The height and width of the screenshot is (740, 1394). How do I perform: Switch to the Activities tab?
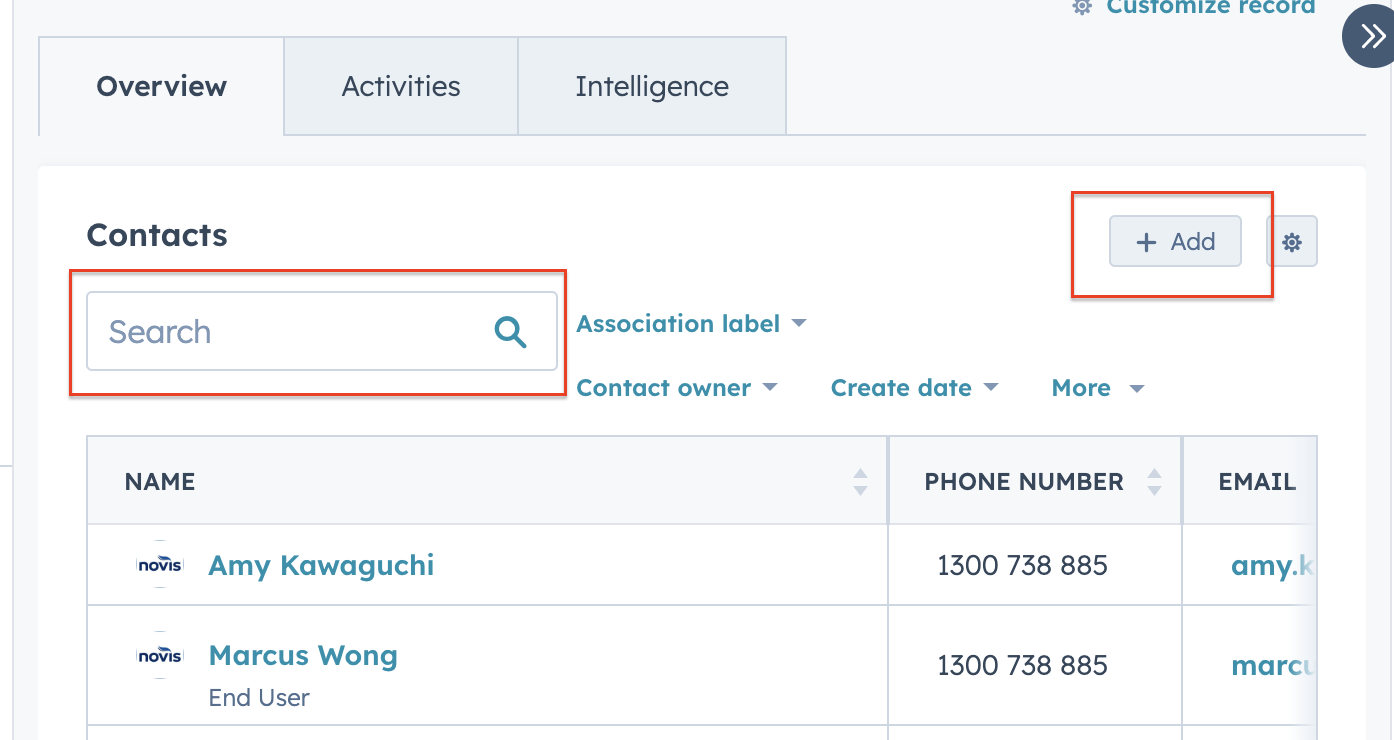[x=401, y=86]
